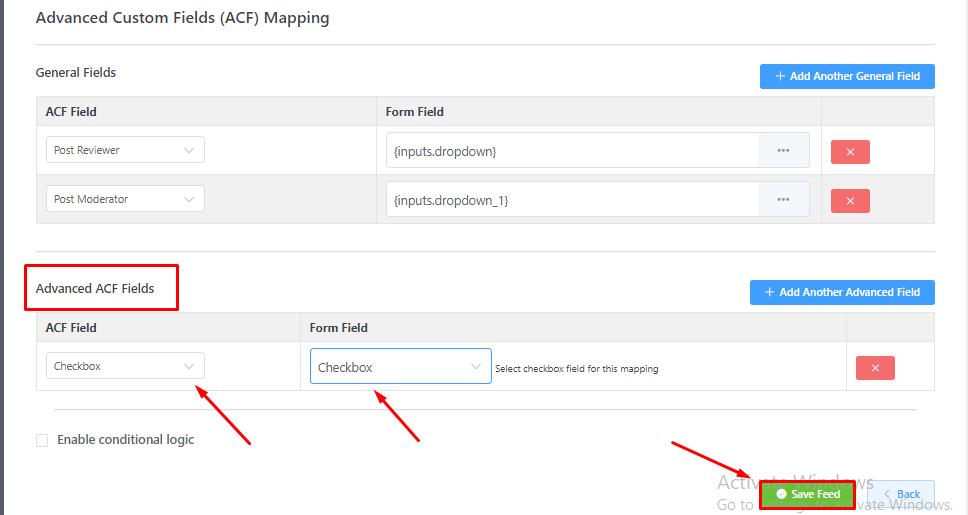Click the plus icon on Add Another Advanced Field
Screen dimensions: 968x515
pyautogui.click(x=769, y=292)
